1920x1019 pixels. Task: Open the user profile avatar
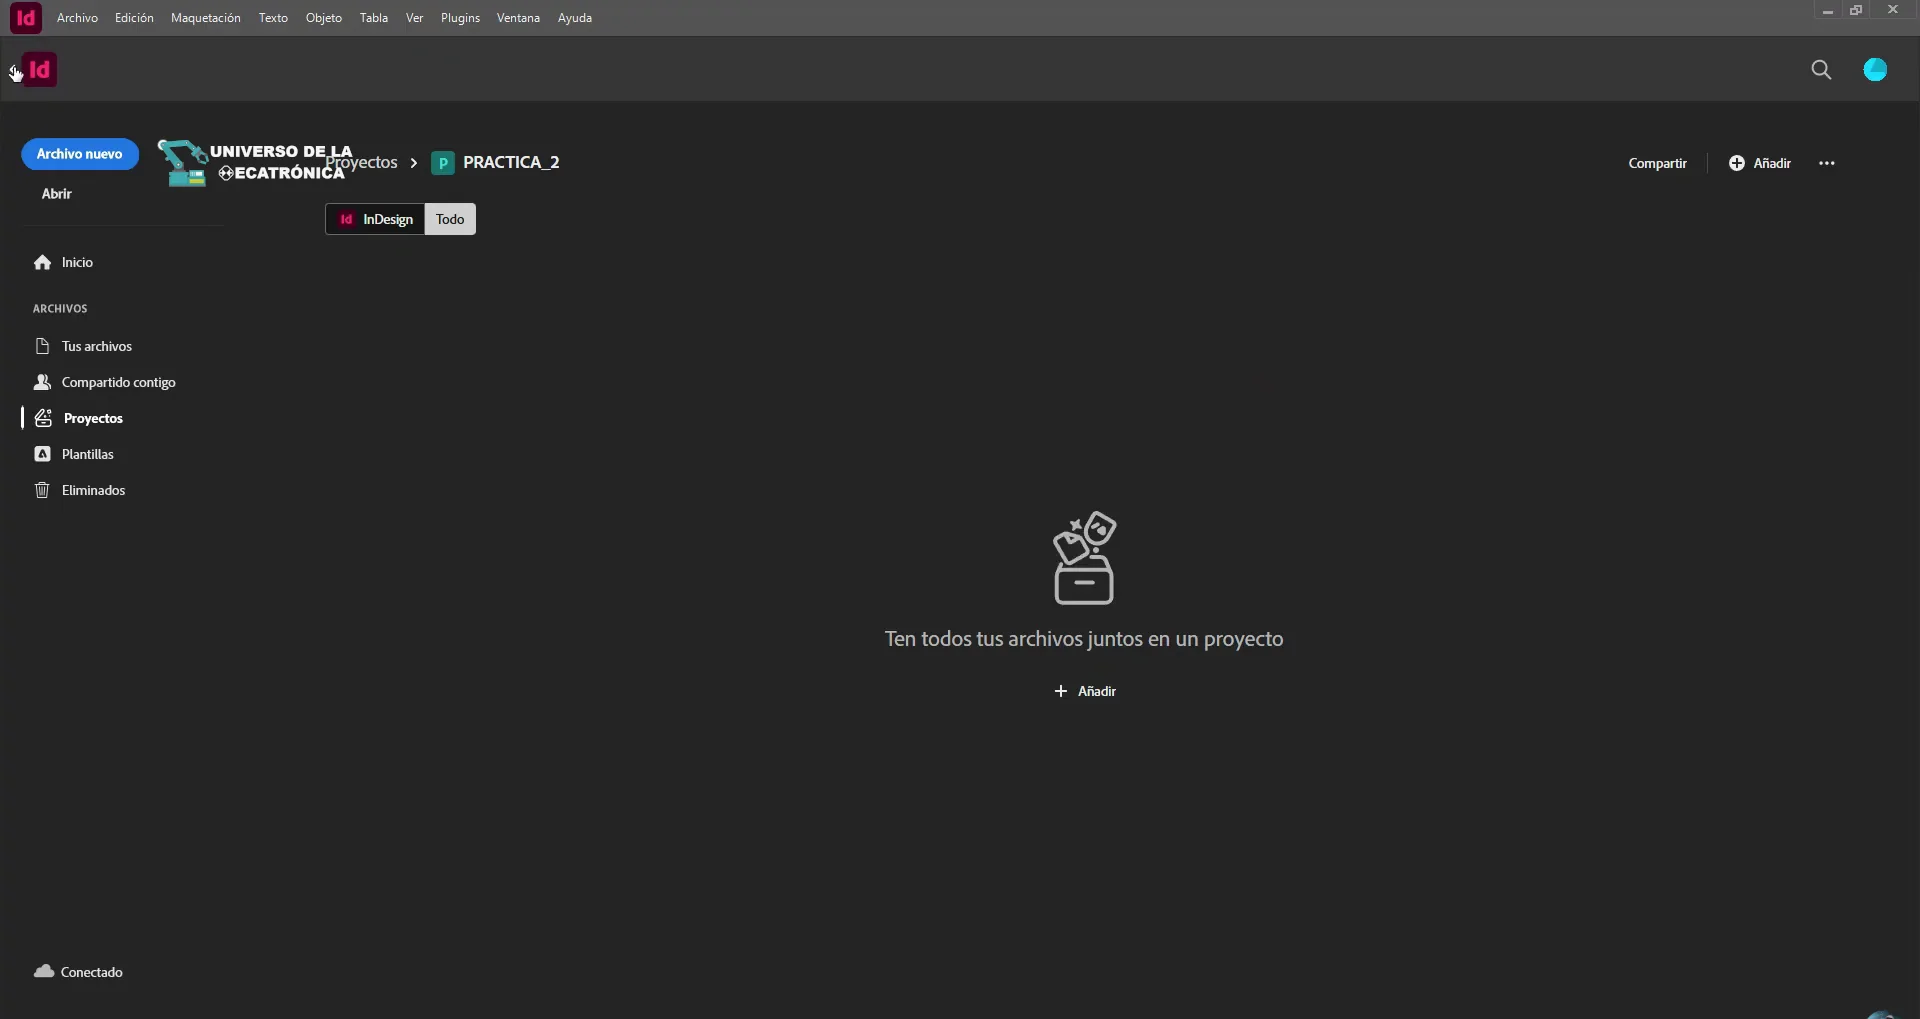(1875, 70)
